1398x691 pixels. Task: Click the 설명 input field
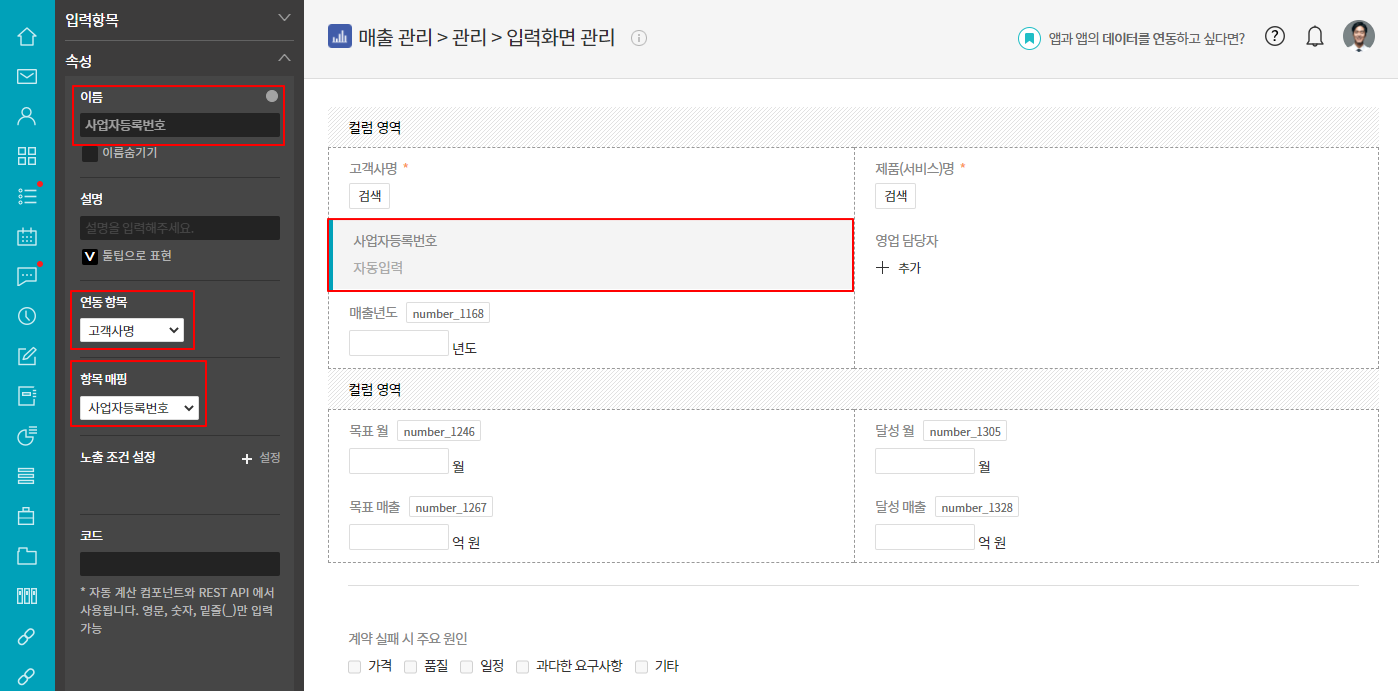[180, 228]
